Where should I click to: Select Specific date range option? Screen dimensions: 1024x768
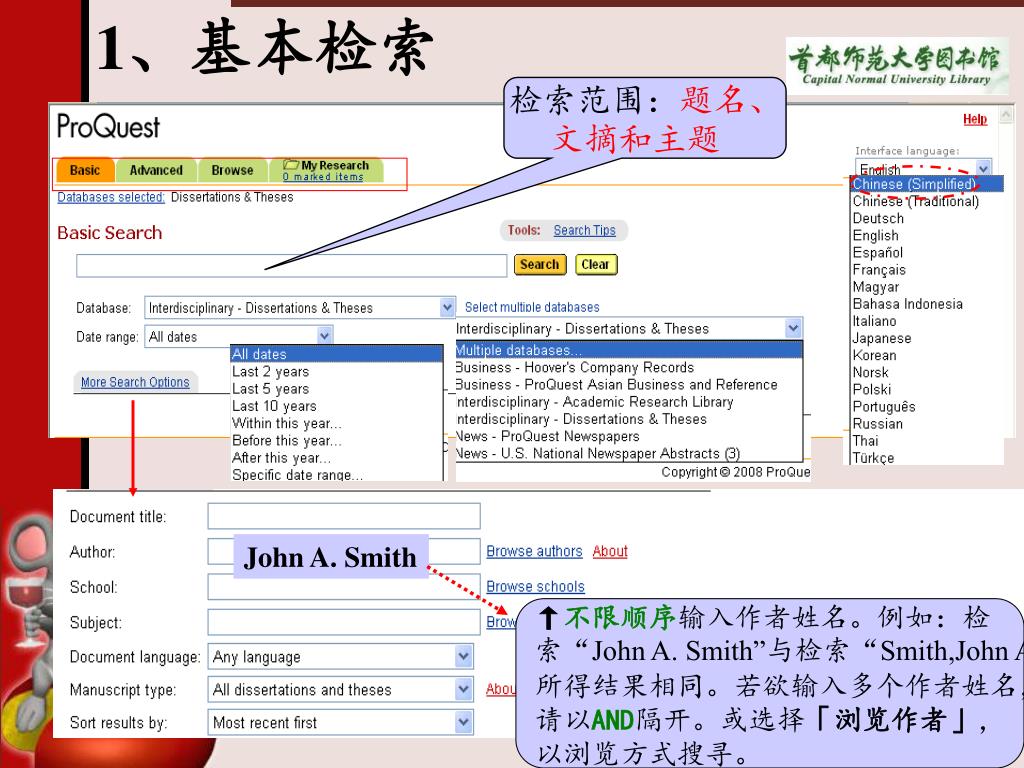[337, 474]
